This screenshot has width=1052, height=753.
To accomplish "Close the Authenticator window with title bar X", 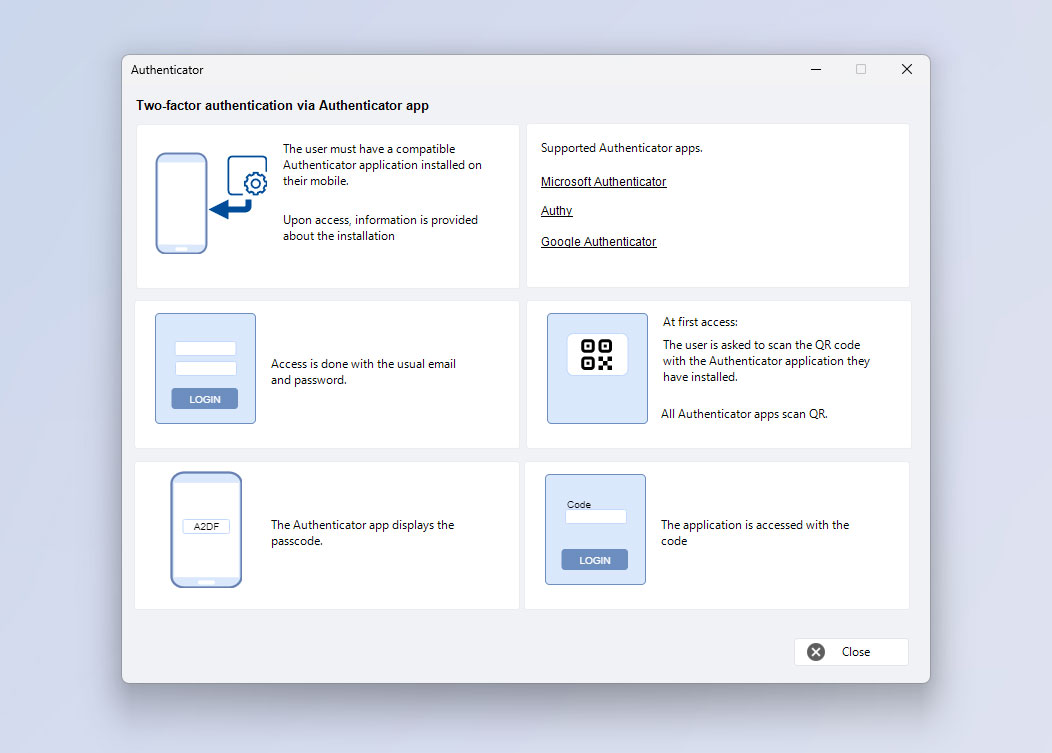I will (x=906, y=69).
